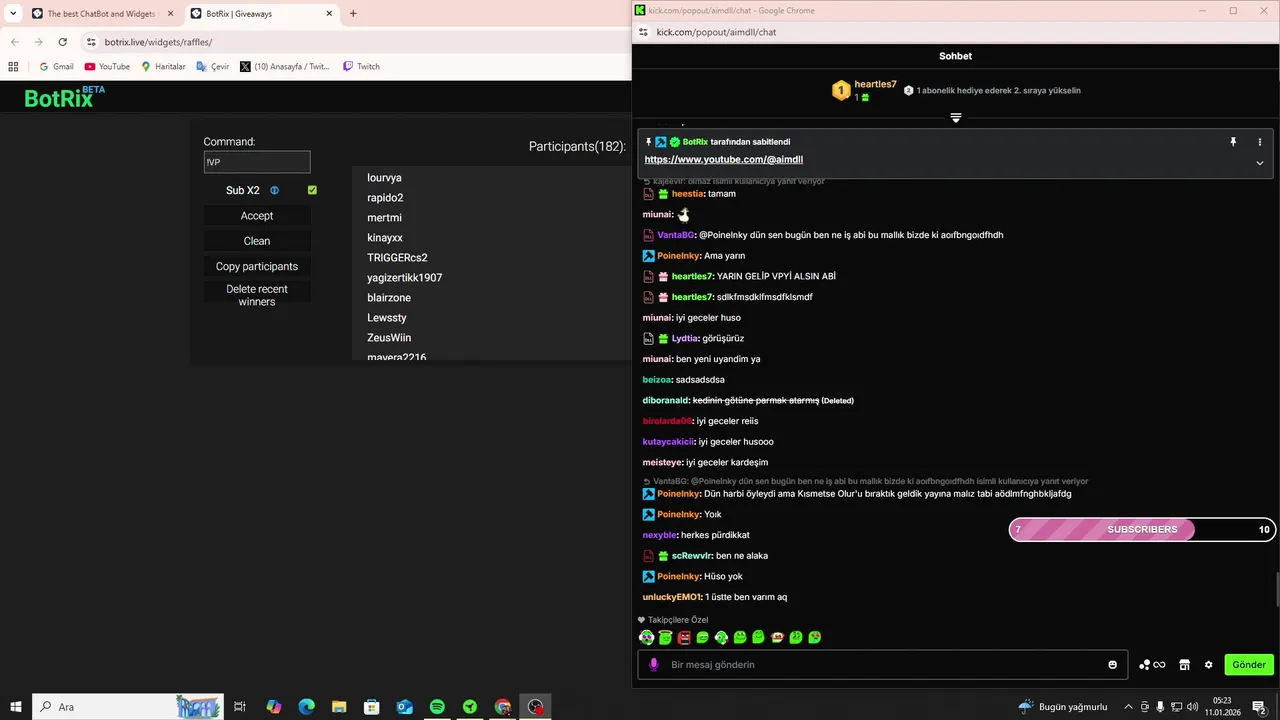Open the Chrome tab search dropdown
1280x720 pixels.
(13, 14)
